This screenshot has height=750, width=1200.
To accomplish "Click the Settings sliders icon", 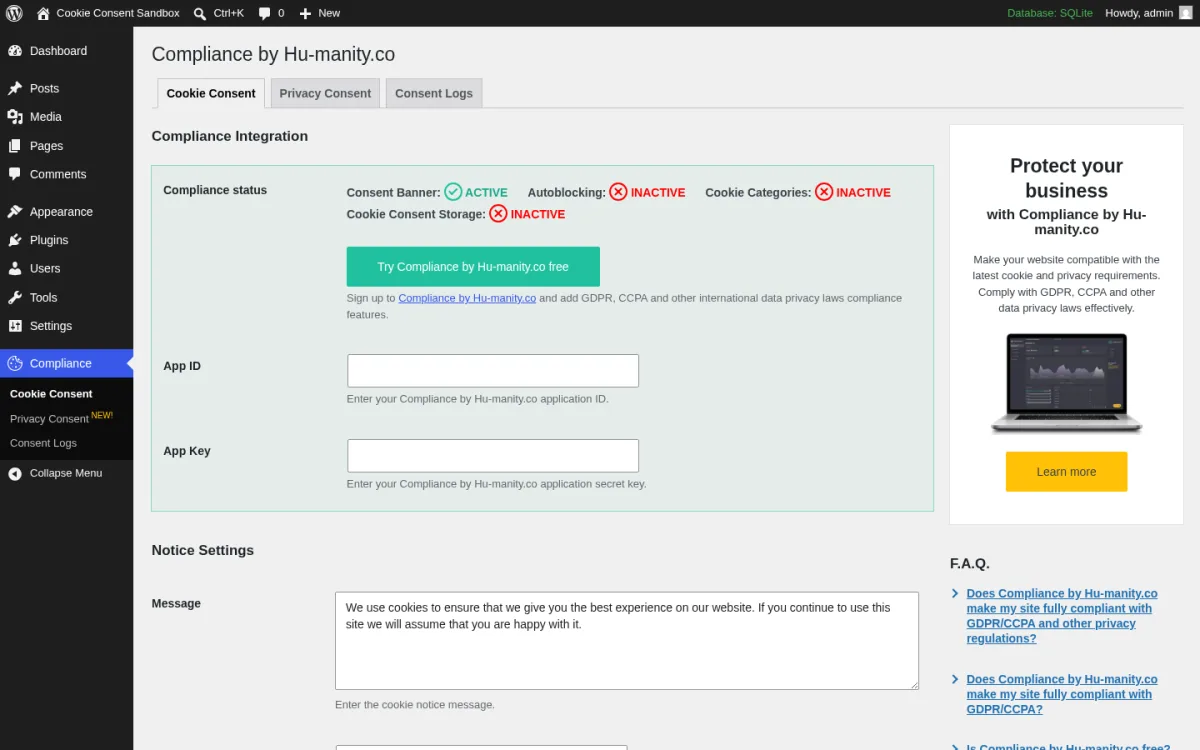I will coord(15,326).
